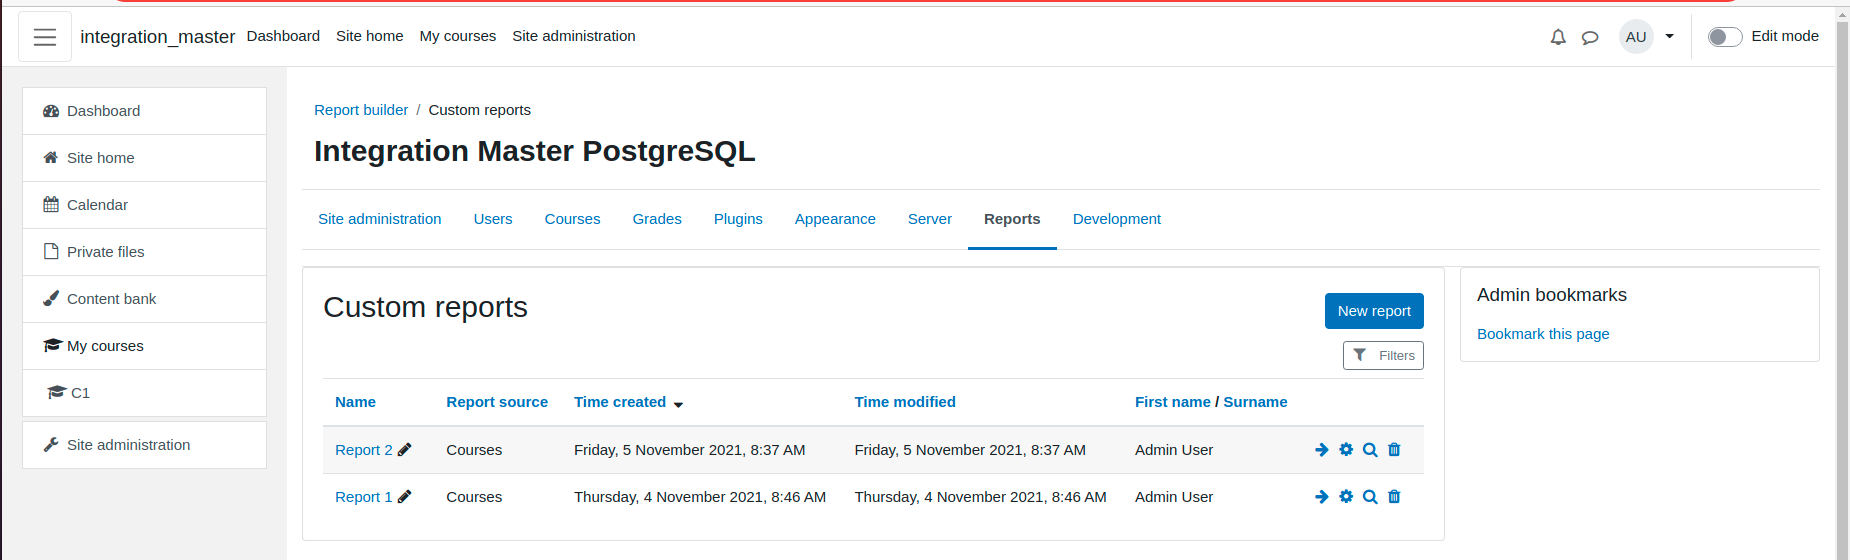
Task: Open settings gear for Report 2
Action: pyautogui.click(x=1346, y=450)
